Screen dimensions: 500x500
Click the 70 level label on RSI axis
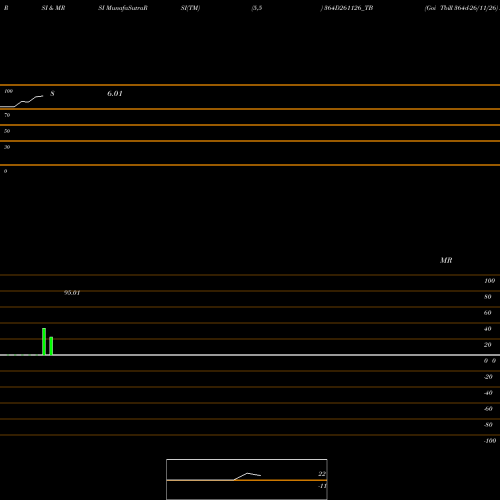coord(7,115)
